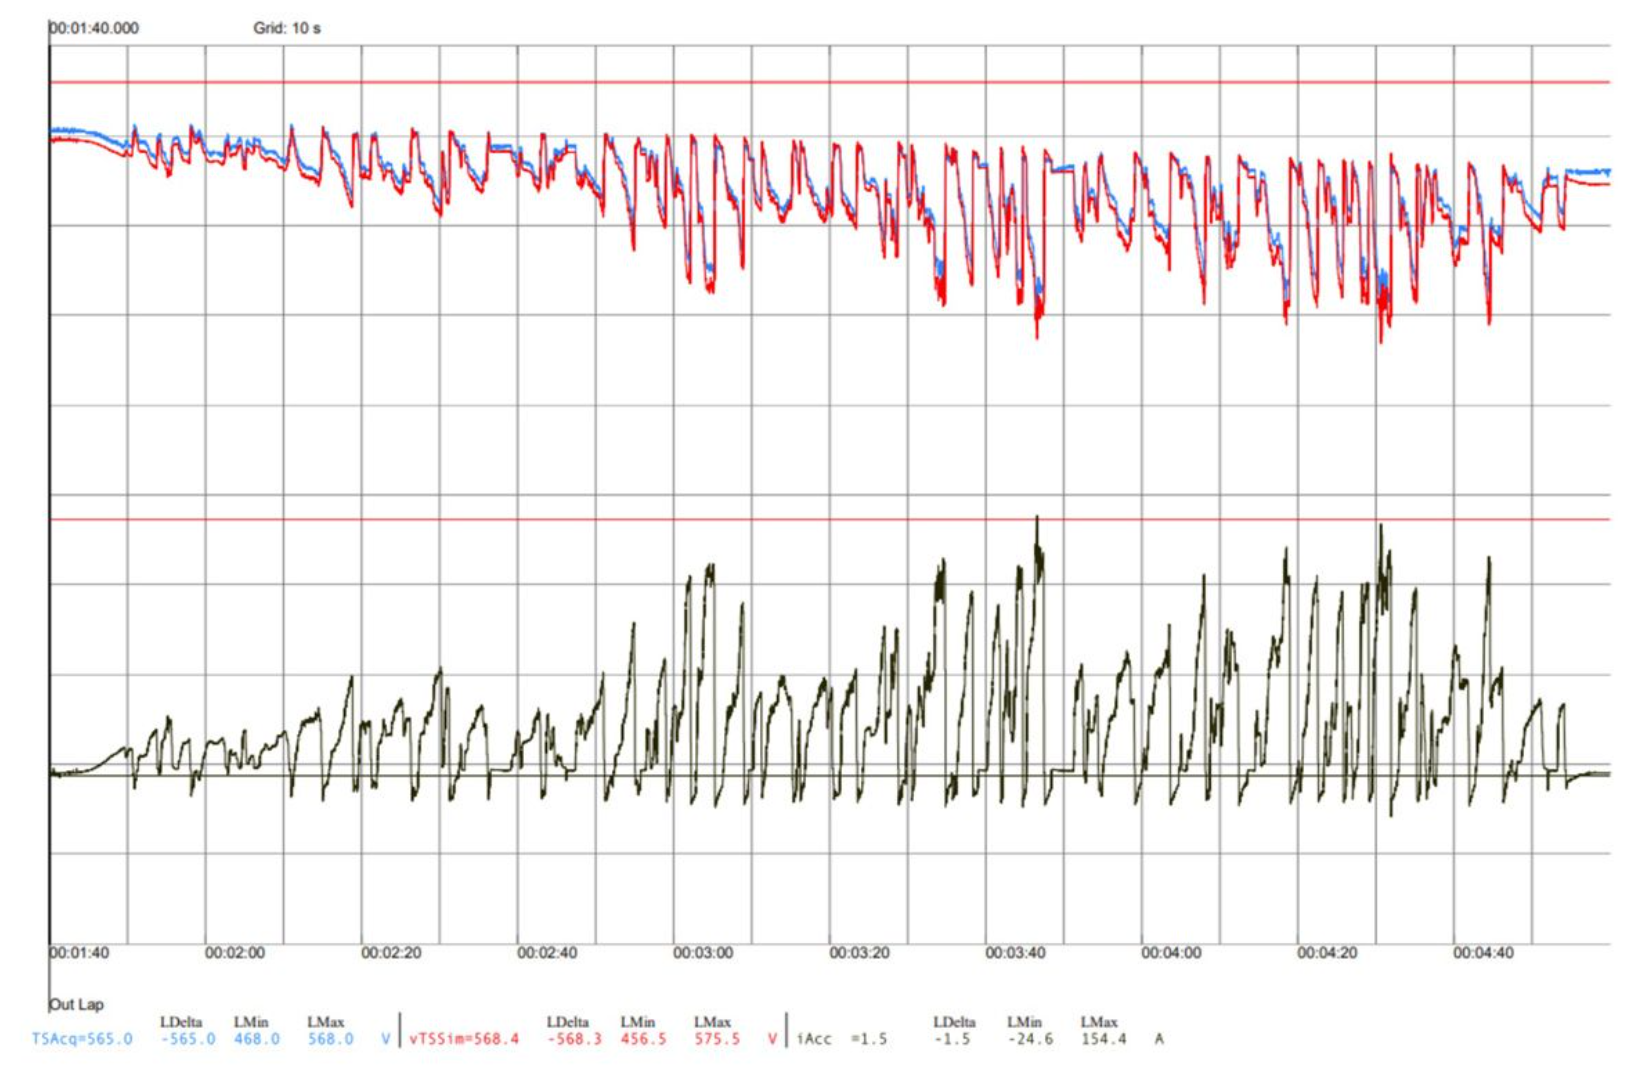Click the 00:02:00 time axis label
This screenshot has width=1638, height=1069.
click(235, 953)
